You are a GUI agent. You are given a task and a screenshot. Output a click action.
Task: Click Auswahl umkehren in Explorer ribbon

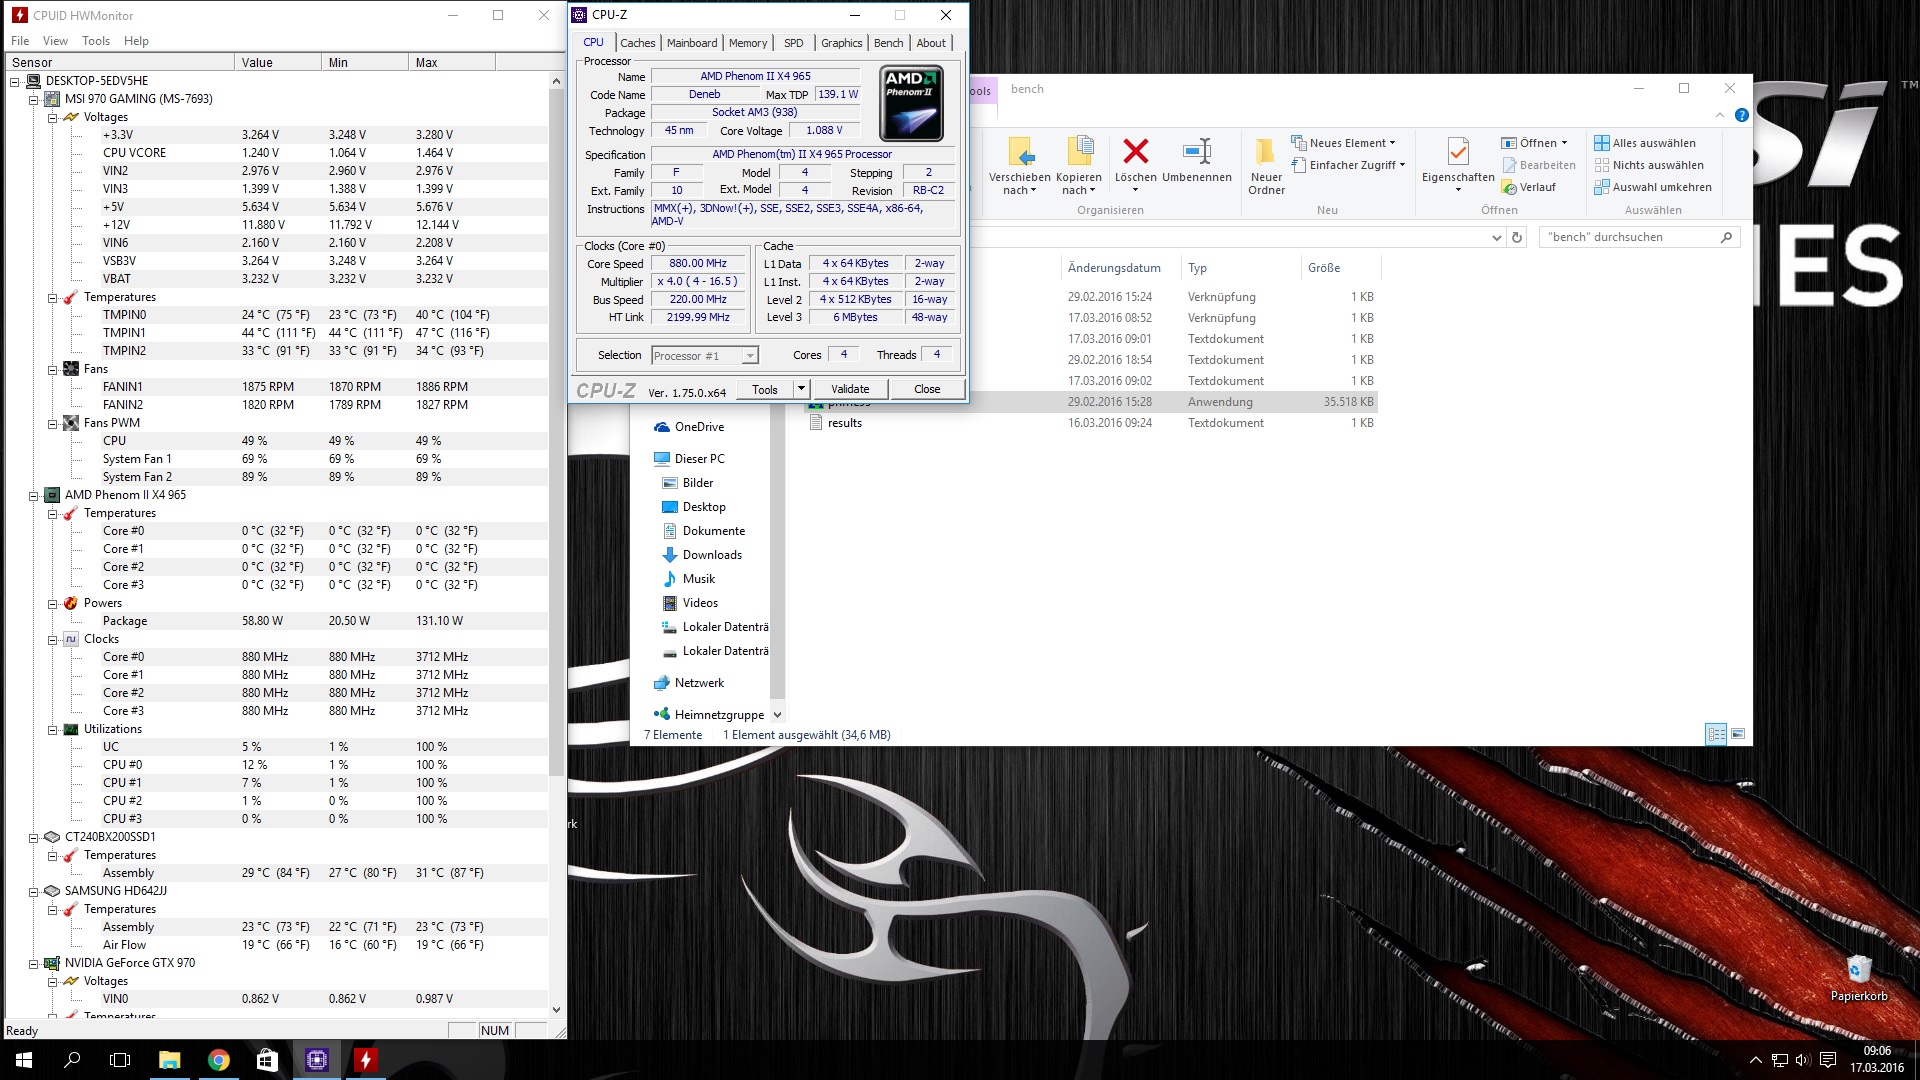pos(1653,187)
